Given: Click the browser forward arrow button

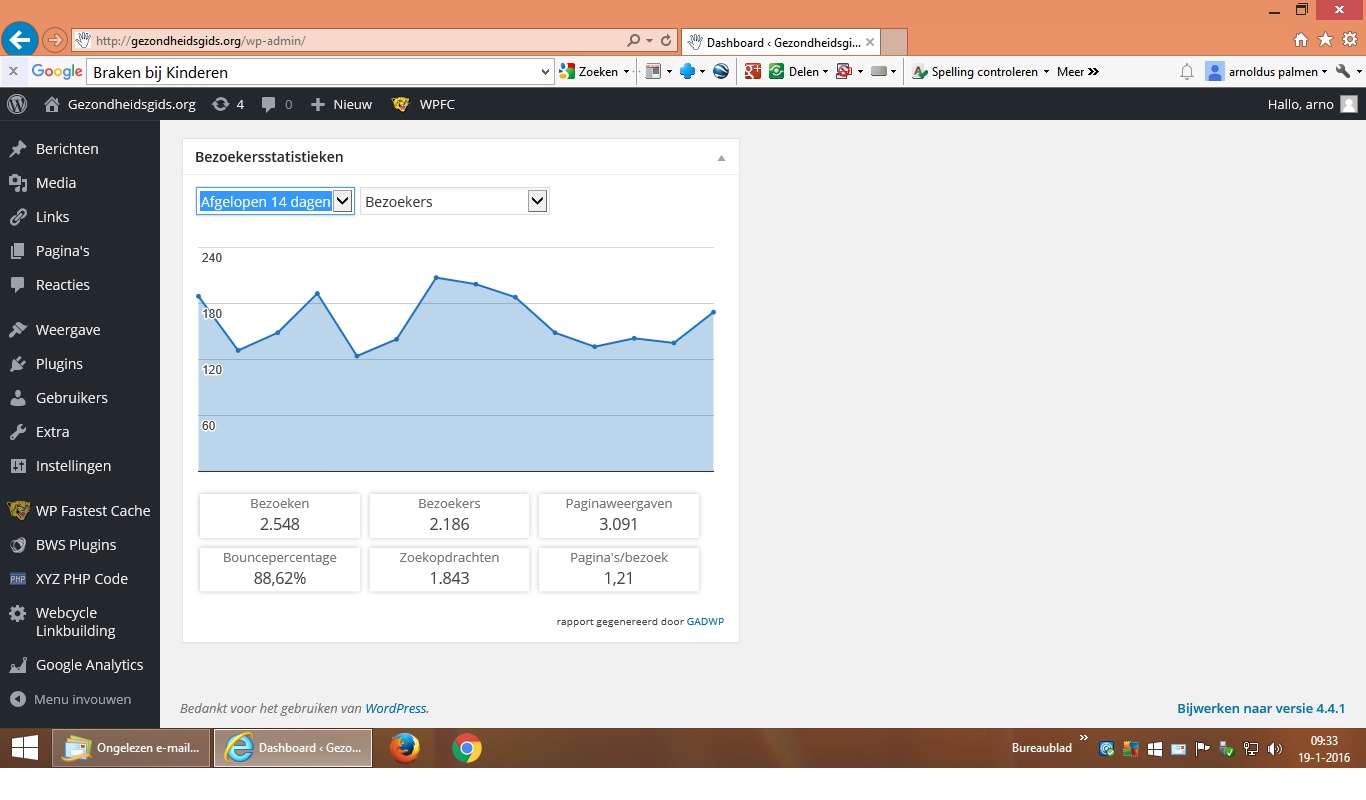Looking at the screenshot, I should [x=54, y=40].
